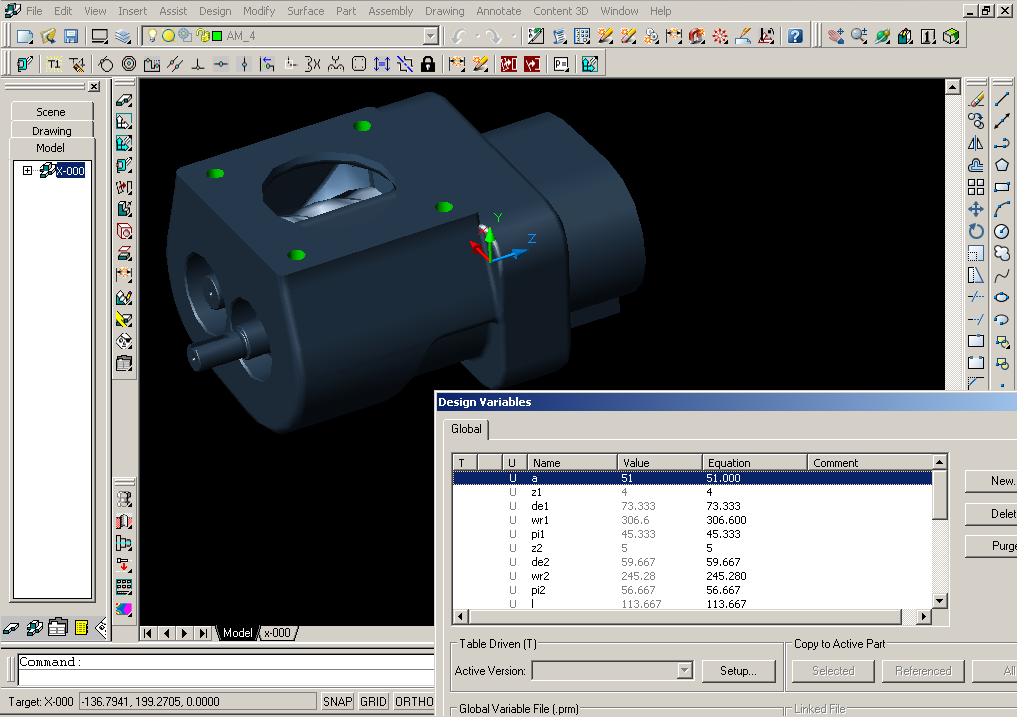
Task: Open the Active Version dropdown
Action: 684,670
